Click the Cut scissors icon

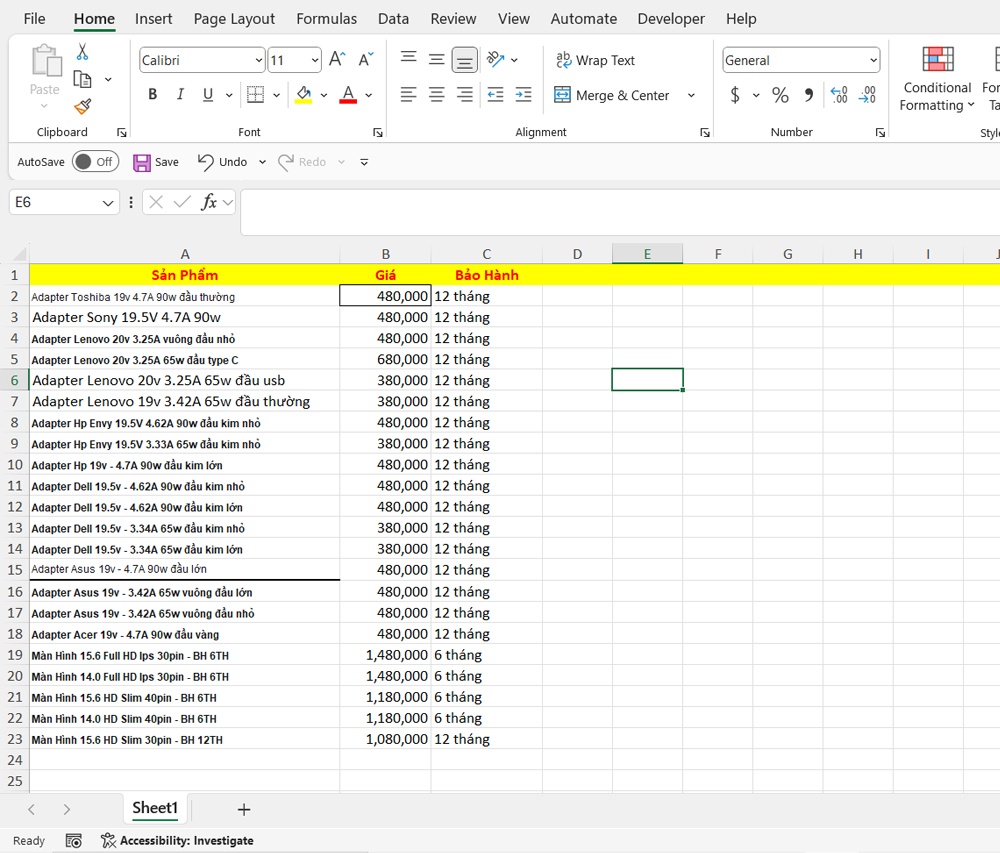[x=83, y=52]
